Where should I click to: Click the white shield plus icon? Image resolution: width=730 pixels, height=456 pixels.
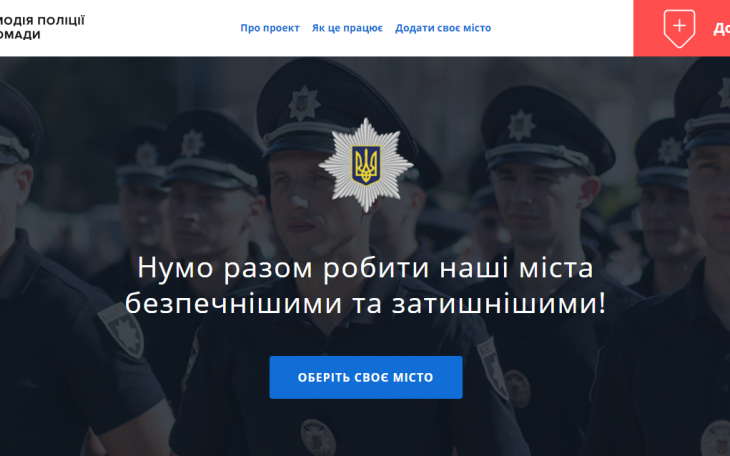[x=679, y=28]
